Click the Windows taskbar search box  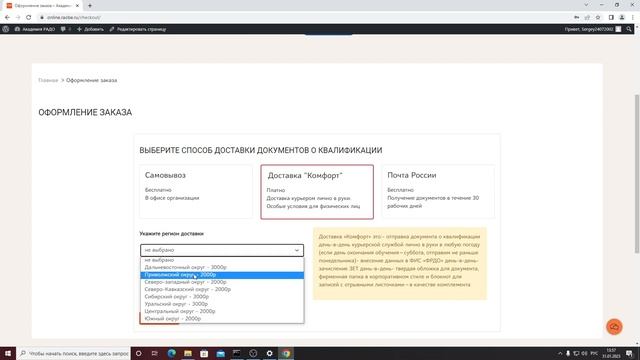[73, 353]
